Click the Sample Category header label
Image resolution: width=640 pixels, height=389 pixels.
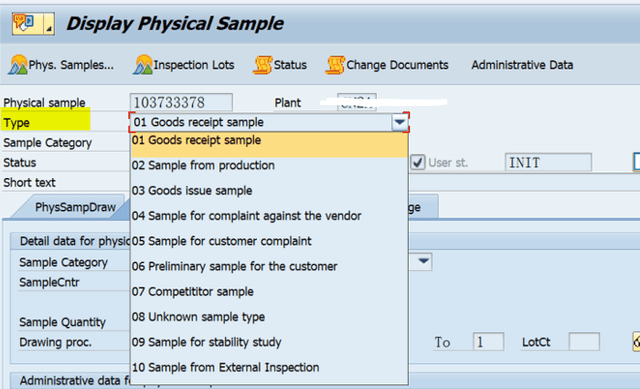[47, 143]
